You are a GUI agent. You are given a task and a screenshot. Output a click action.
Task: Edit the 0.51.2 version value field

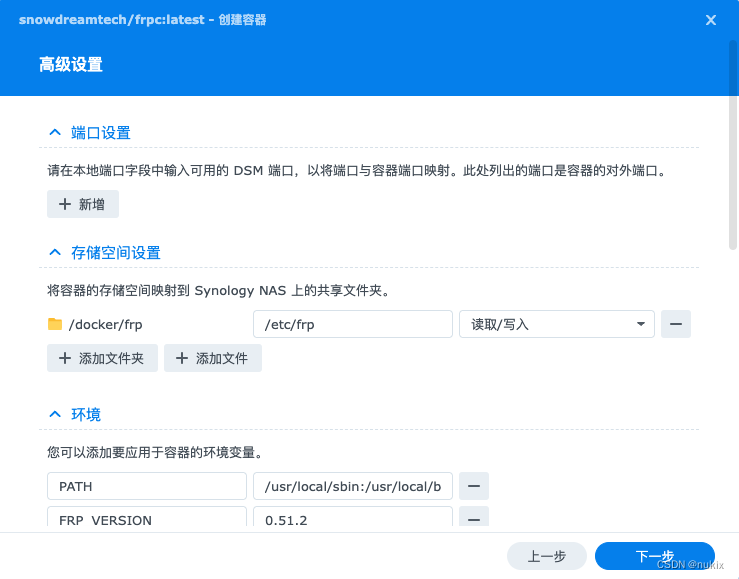point(353,517)
